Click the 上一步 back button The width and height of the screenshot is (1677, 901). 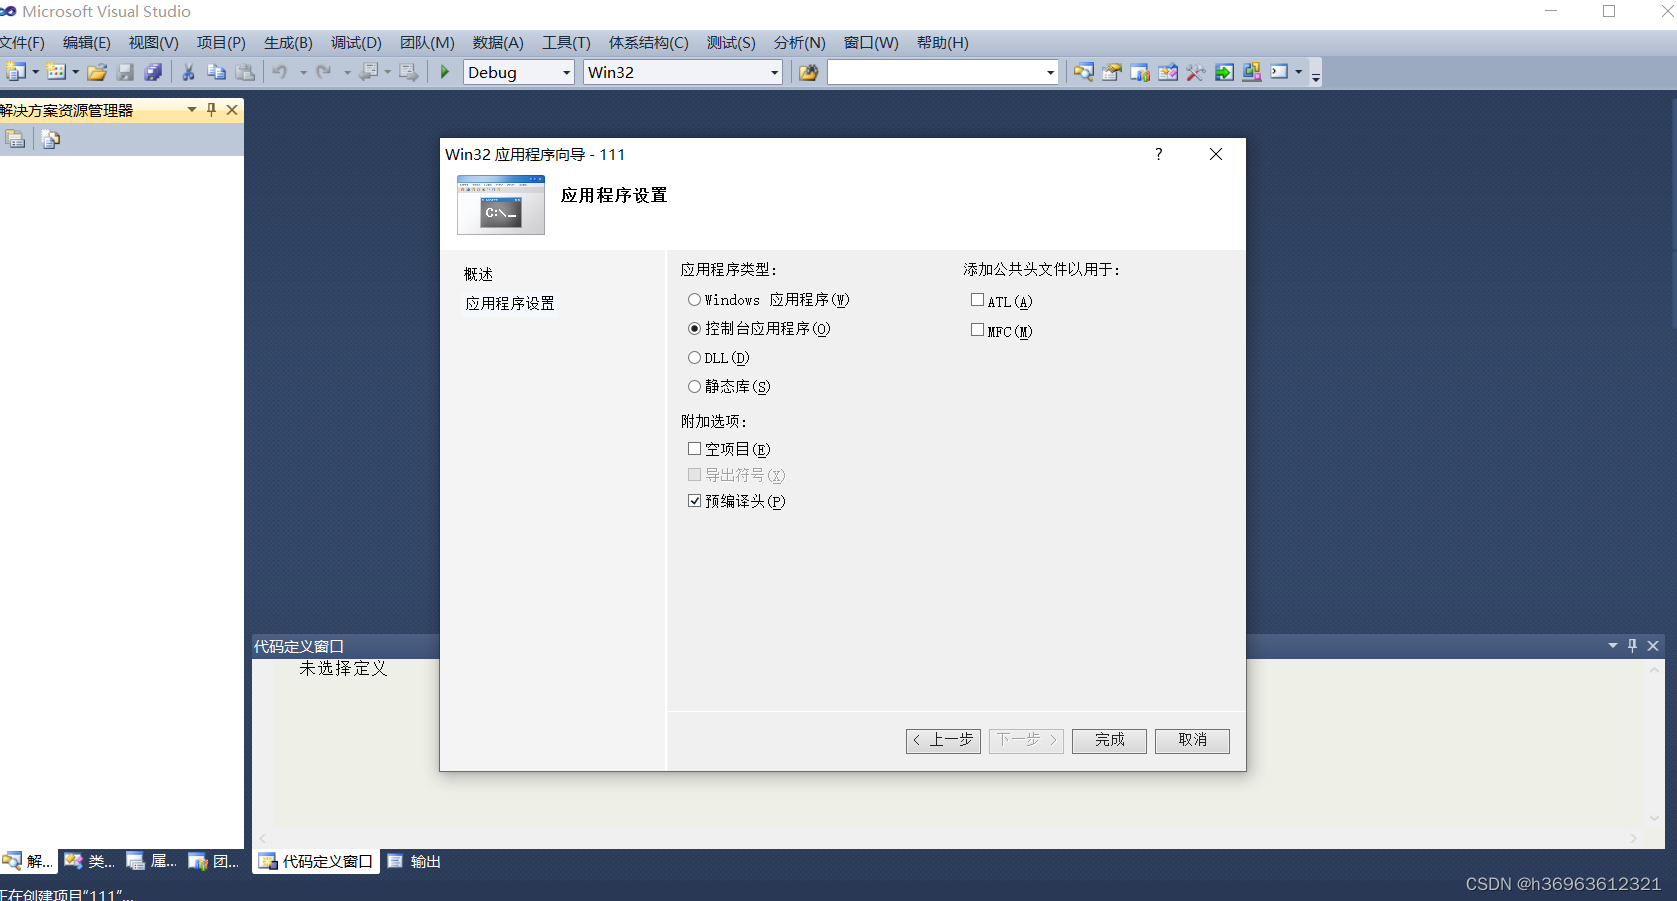[943, 740]
